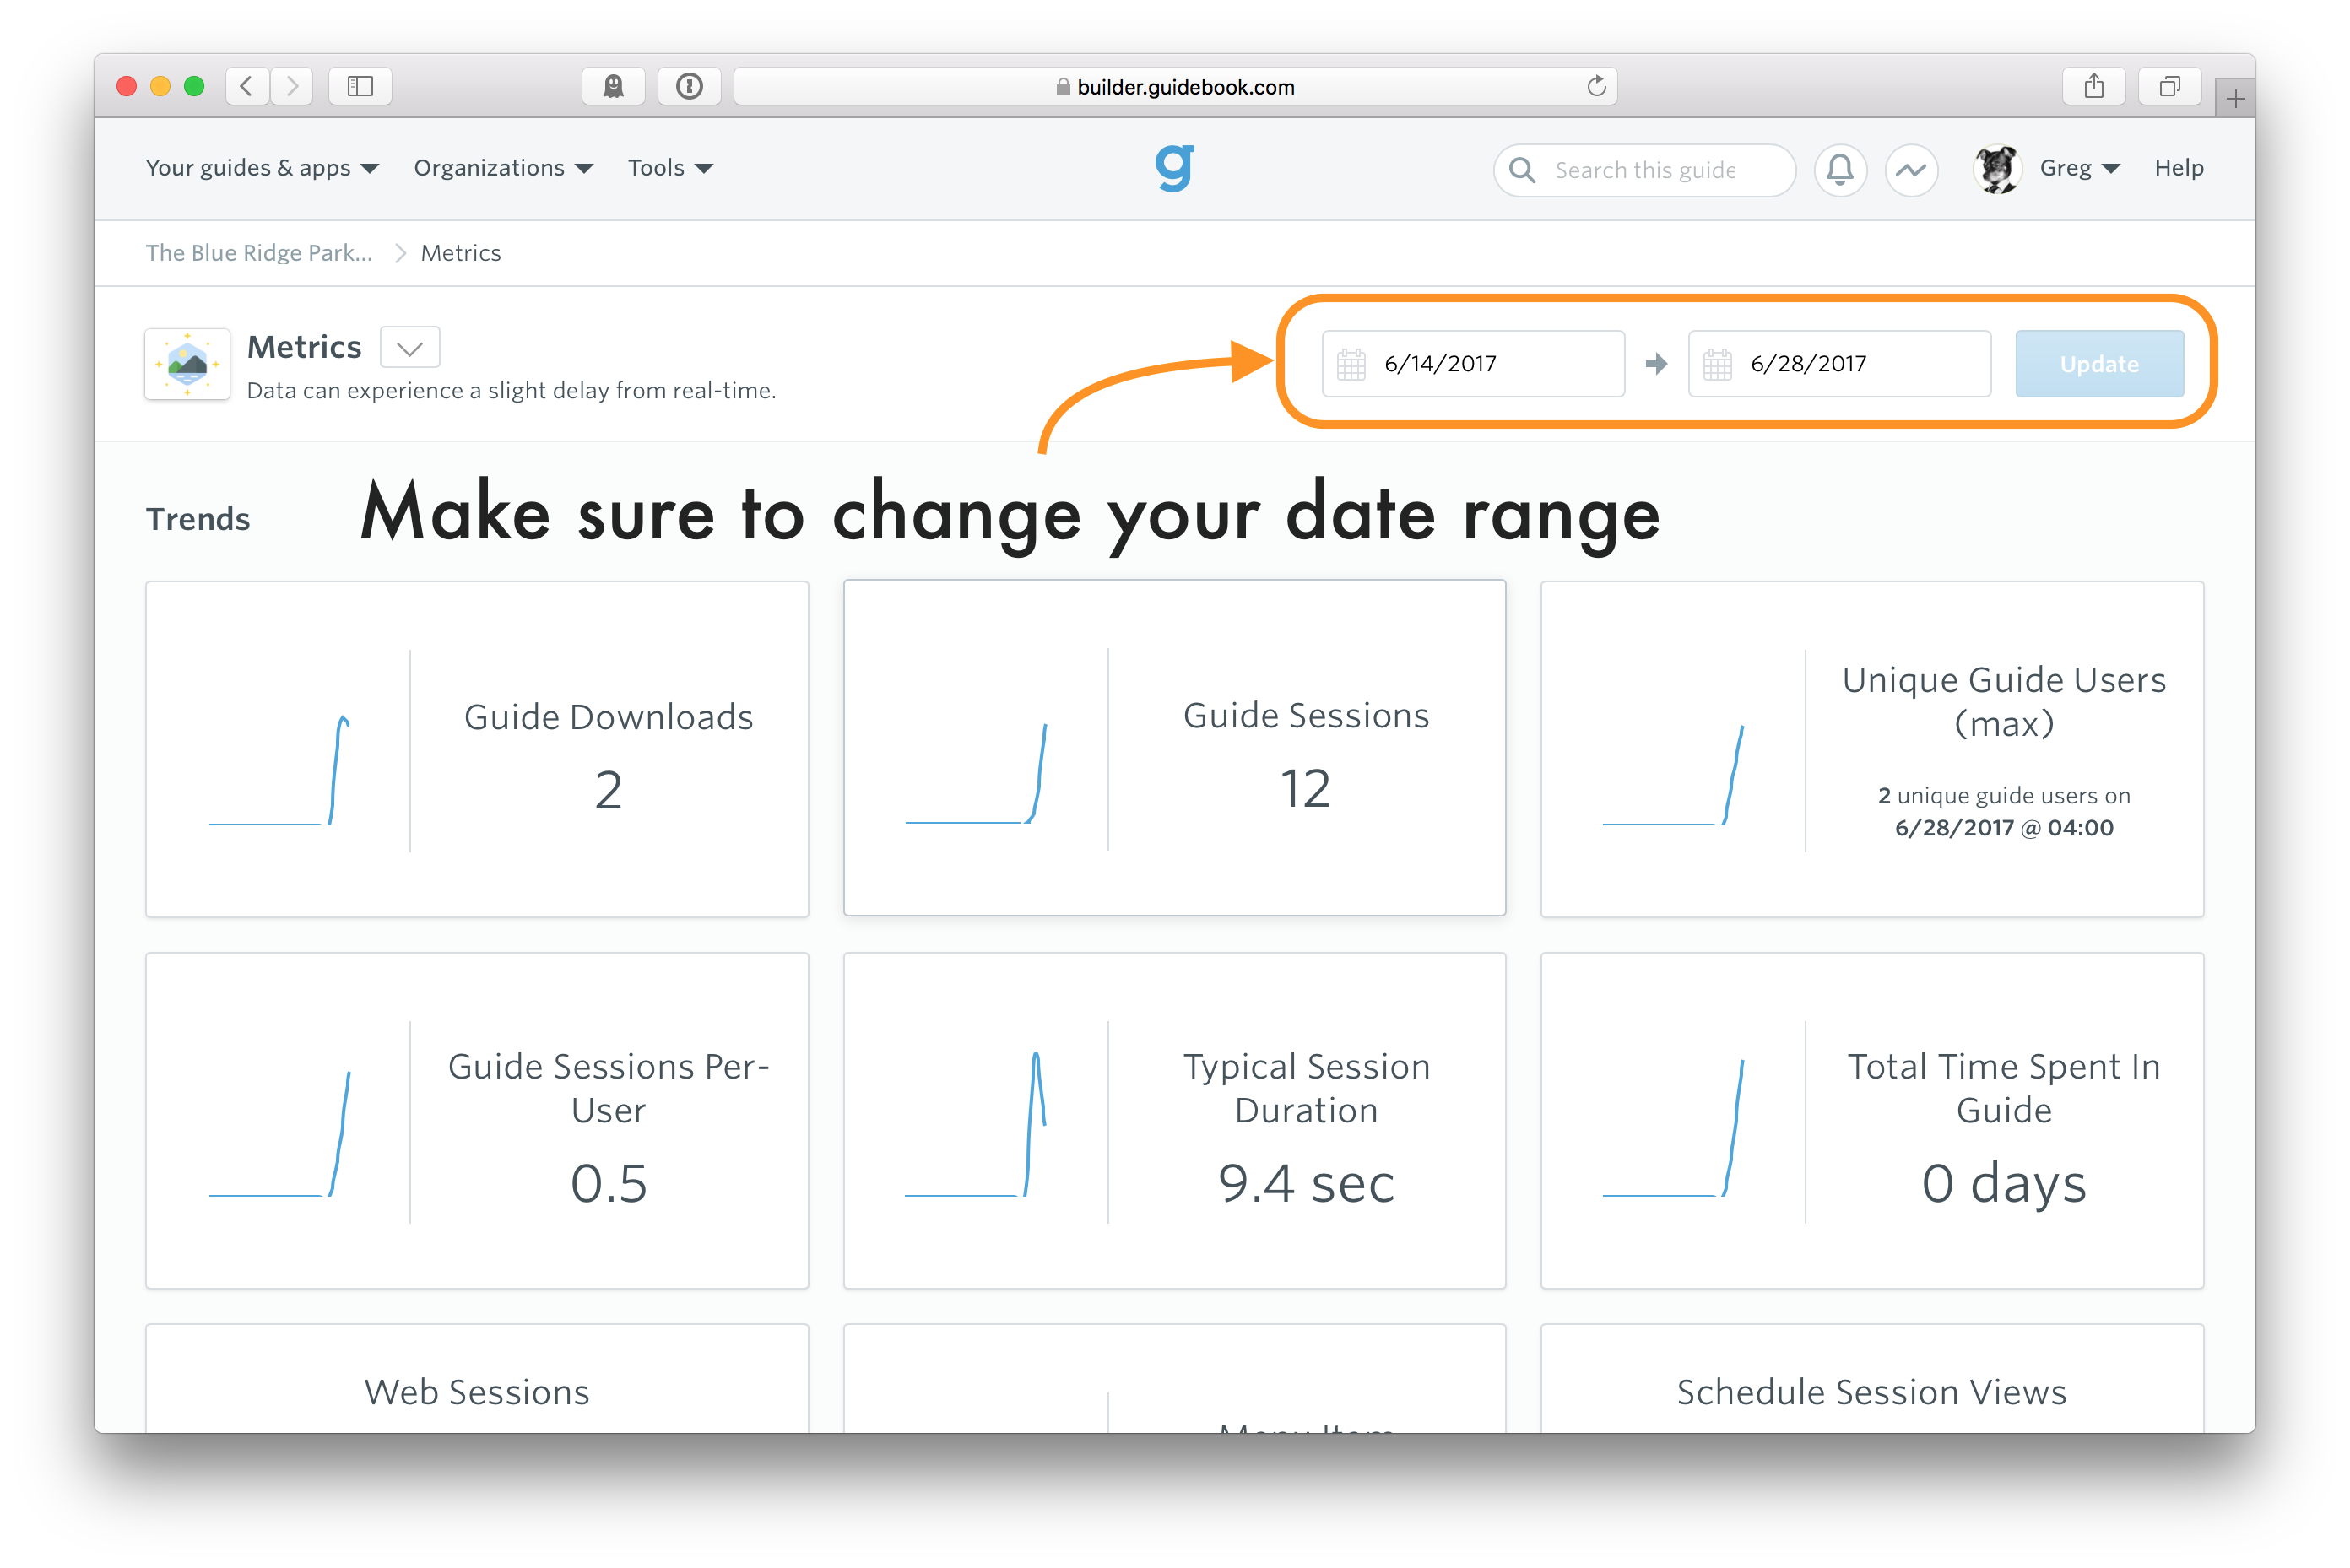
Task: Expand the Metrics section dropdown
Action: click(x=410, y=347)
